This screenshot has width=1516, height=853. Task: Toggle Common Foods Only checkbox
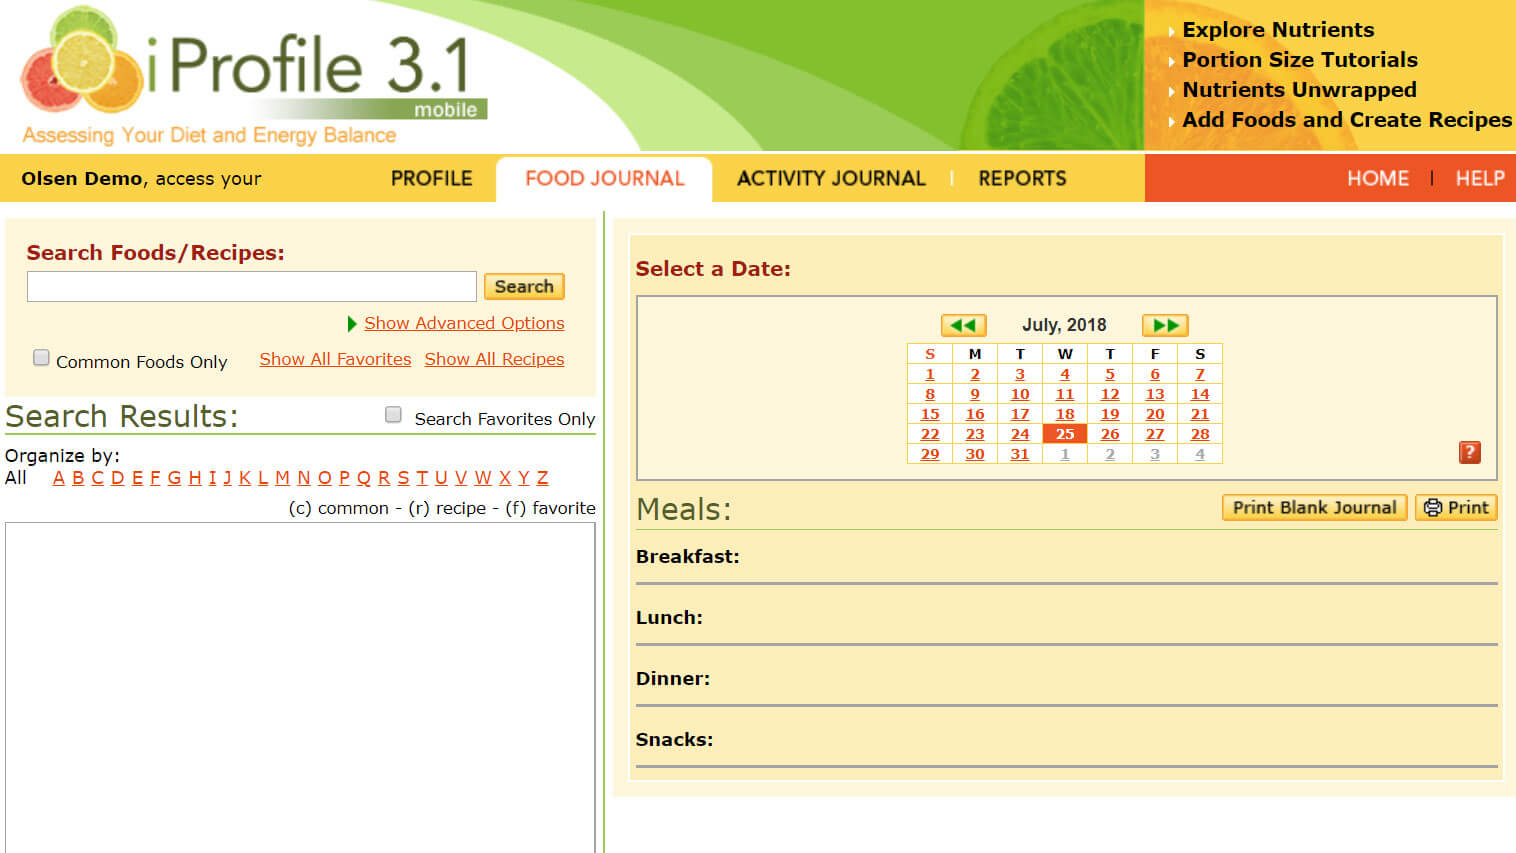[41, 358]
